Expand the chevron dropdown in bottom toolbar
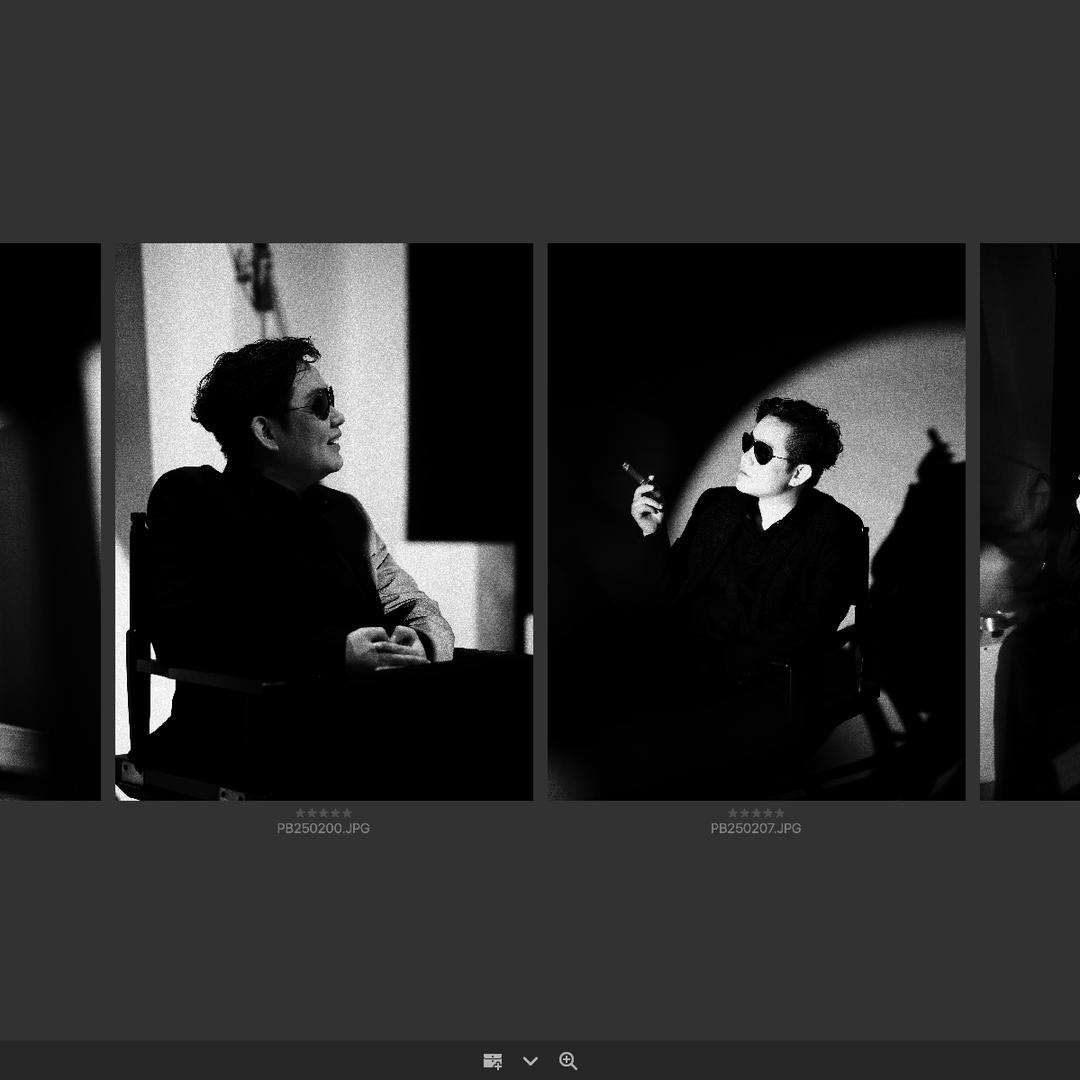This screenshot has height=1080, width=1080. [x=530, y=1061]
